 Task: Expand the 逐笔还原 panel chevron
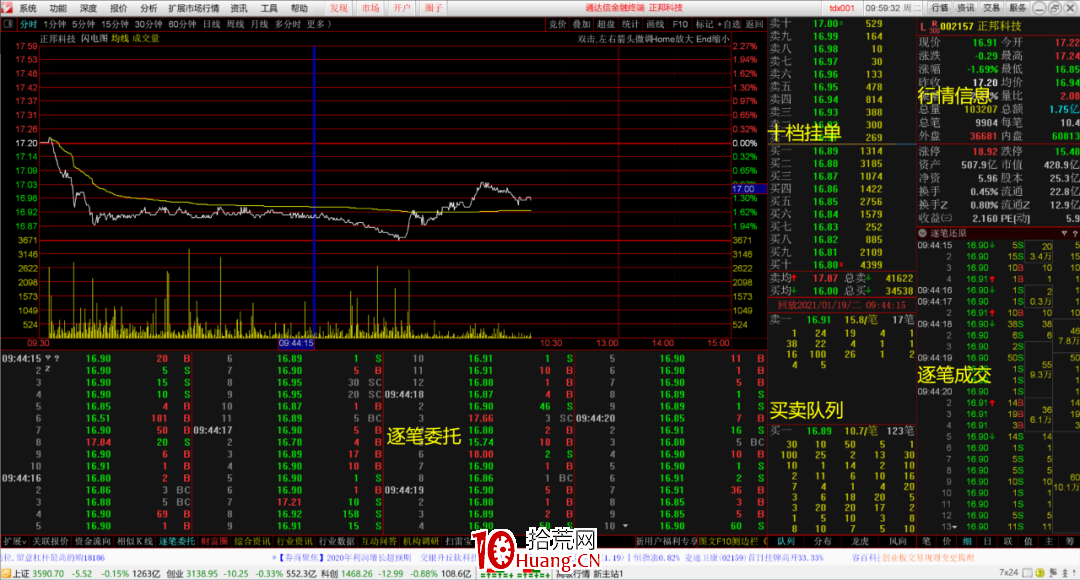click(923, 234)
